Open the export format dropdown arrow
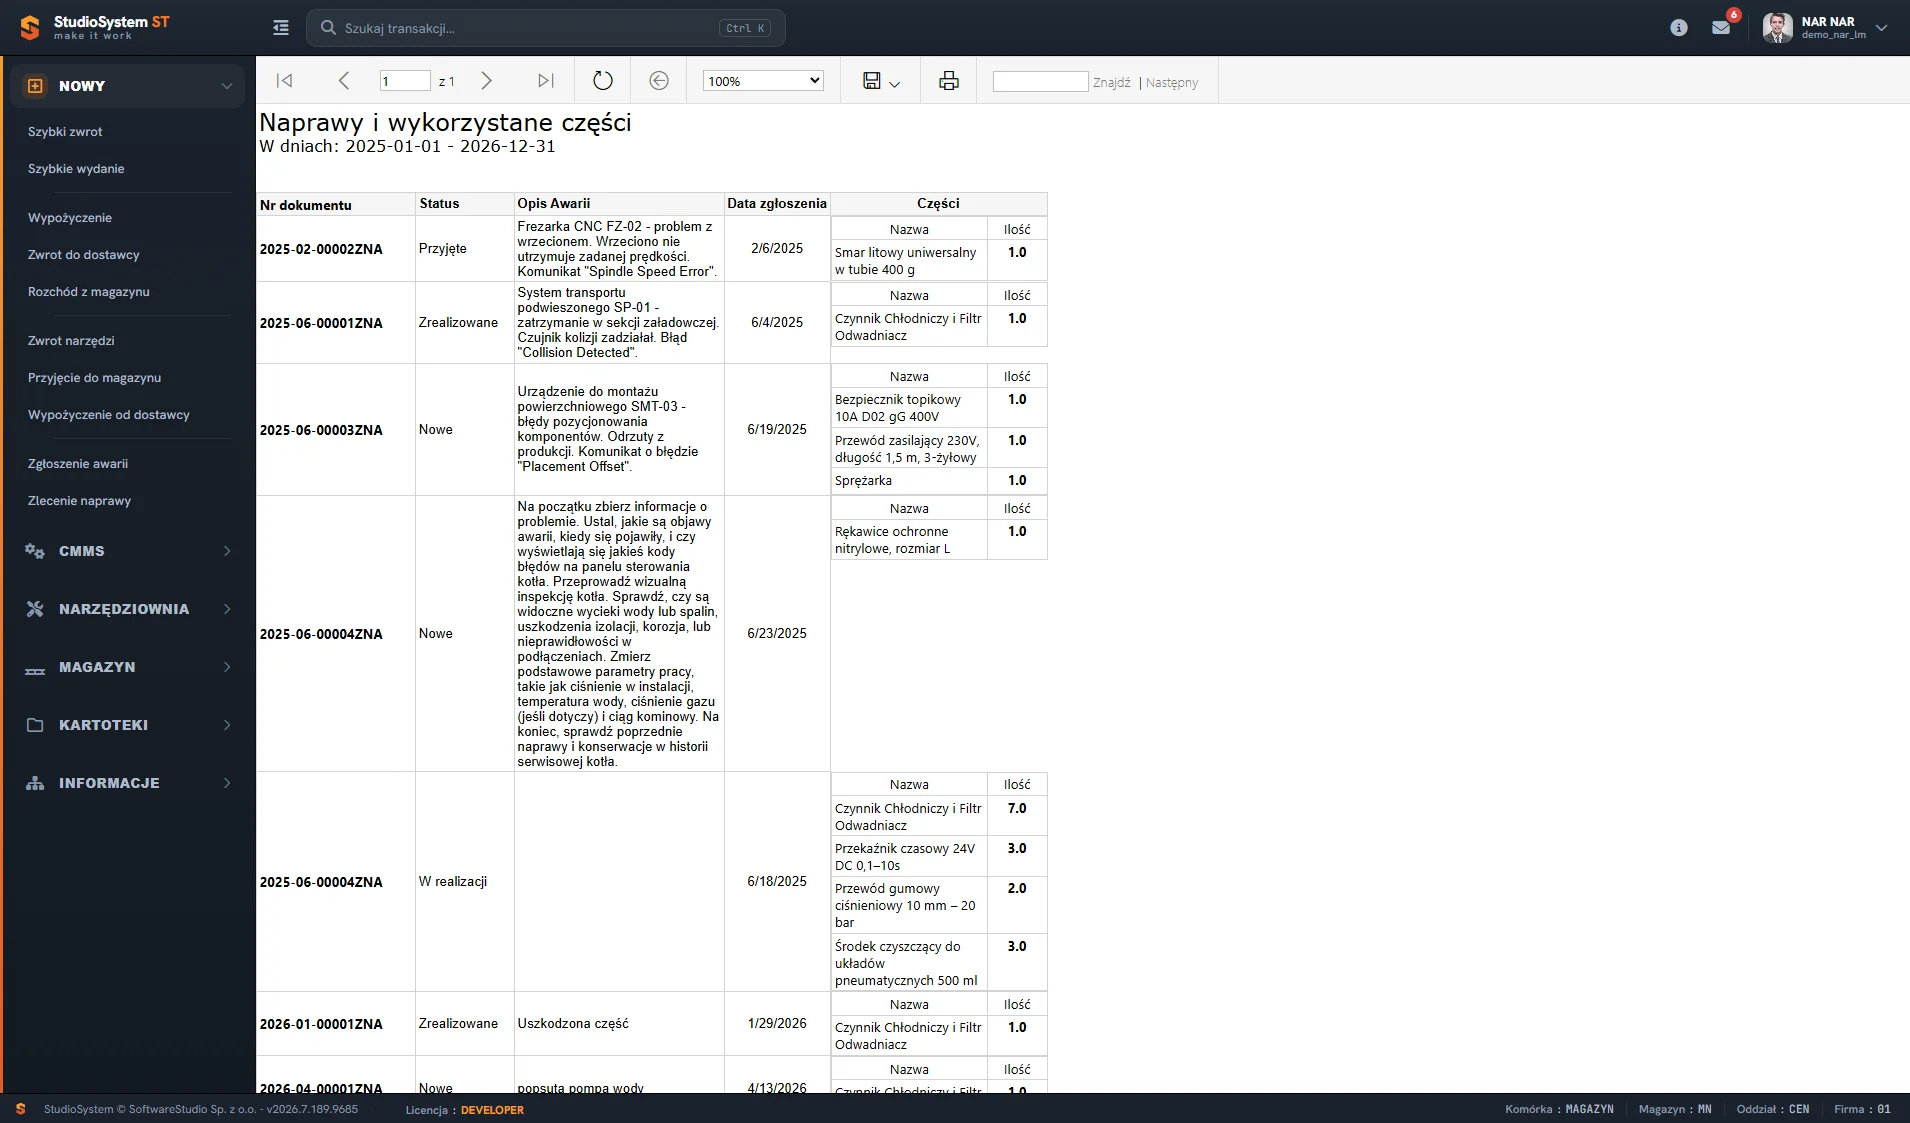 pos(895,84)
